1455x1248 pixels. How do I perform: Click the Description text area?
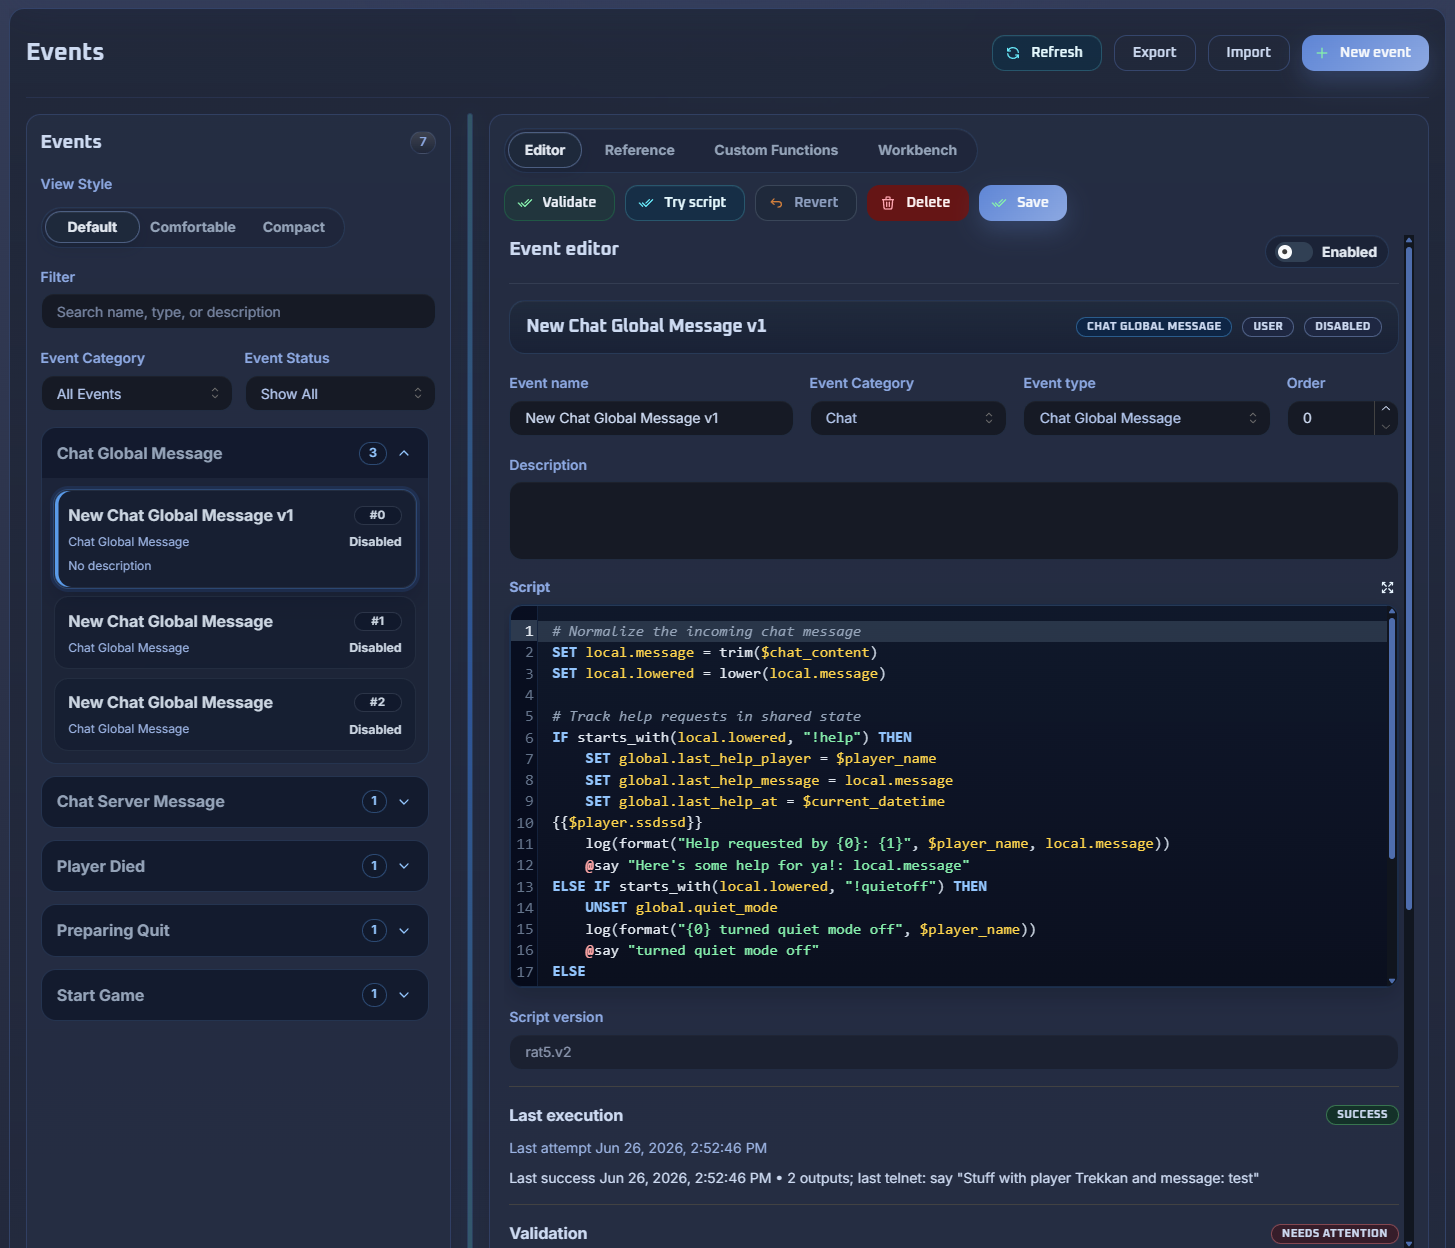[x=954, y=521]
